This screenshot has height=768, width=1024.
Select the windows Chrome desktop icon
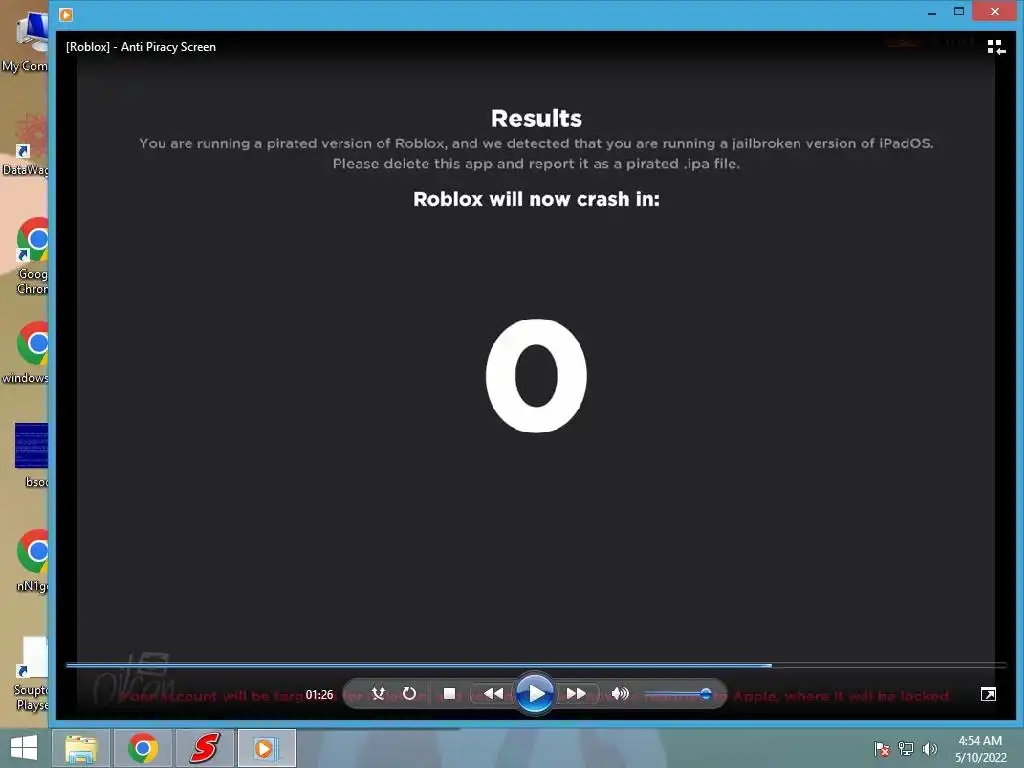[x=26, y=353]
